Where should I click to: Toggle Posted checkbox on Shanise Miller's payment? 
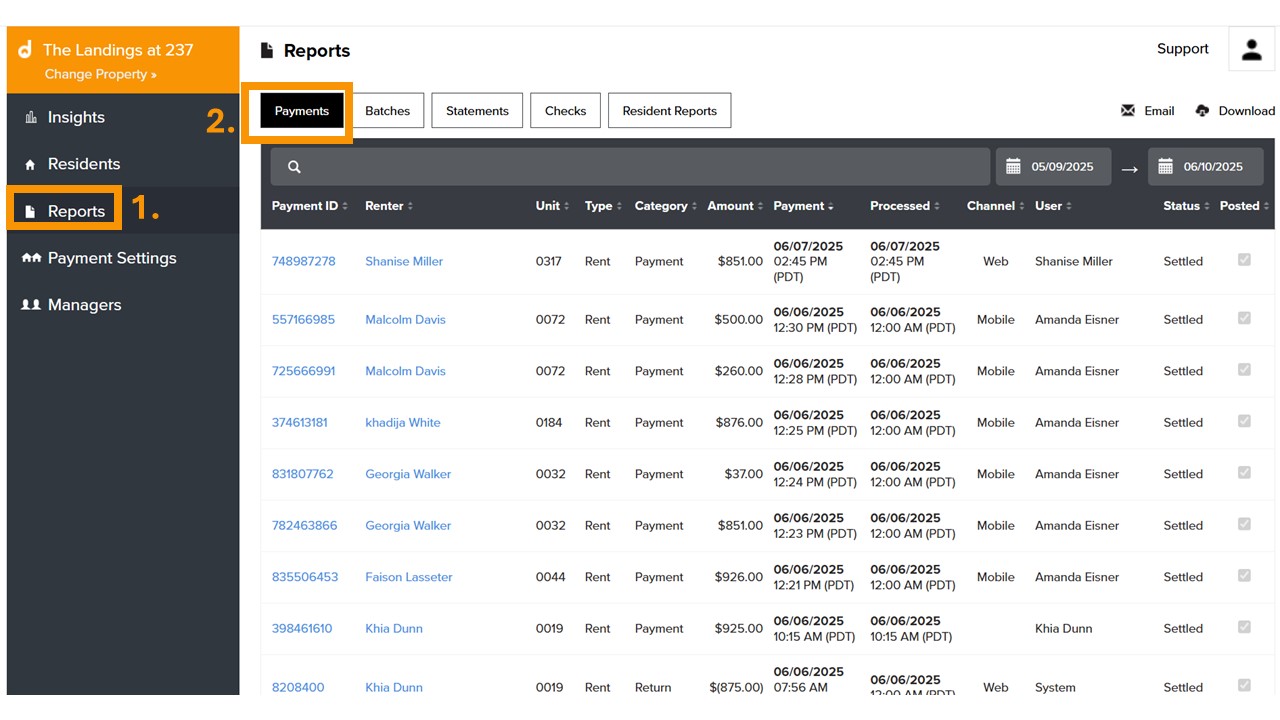coord(1244,261)
